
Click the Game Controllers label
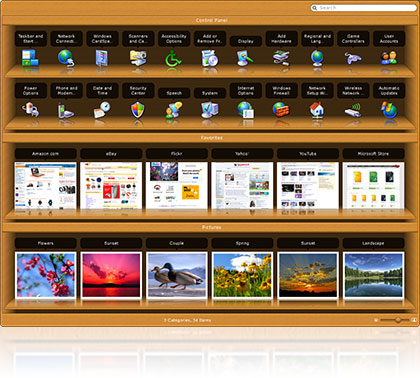(353, 39)
